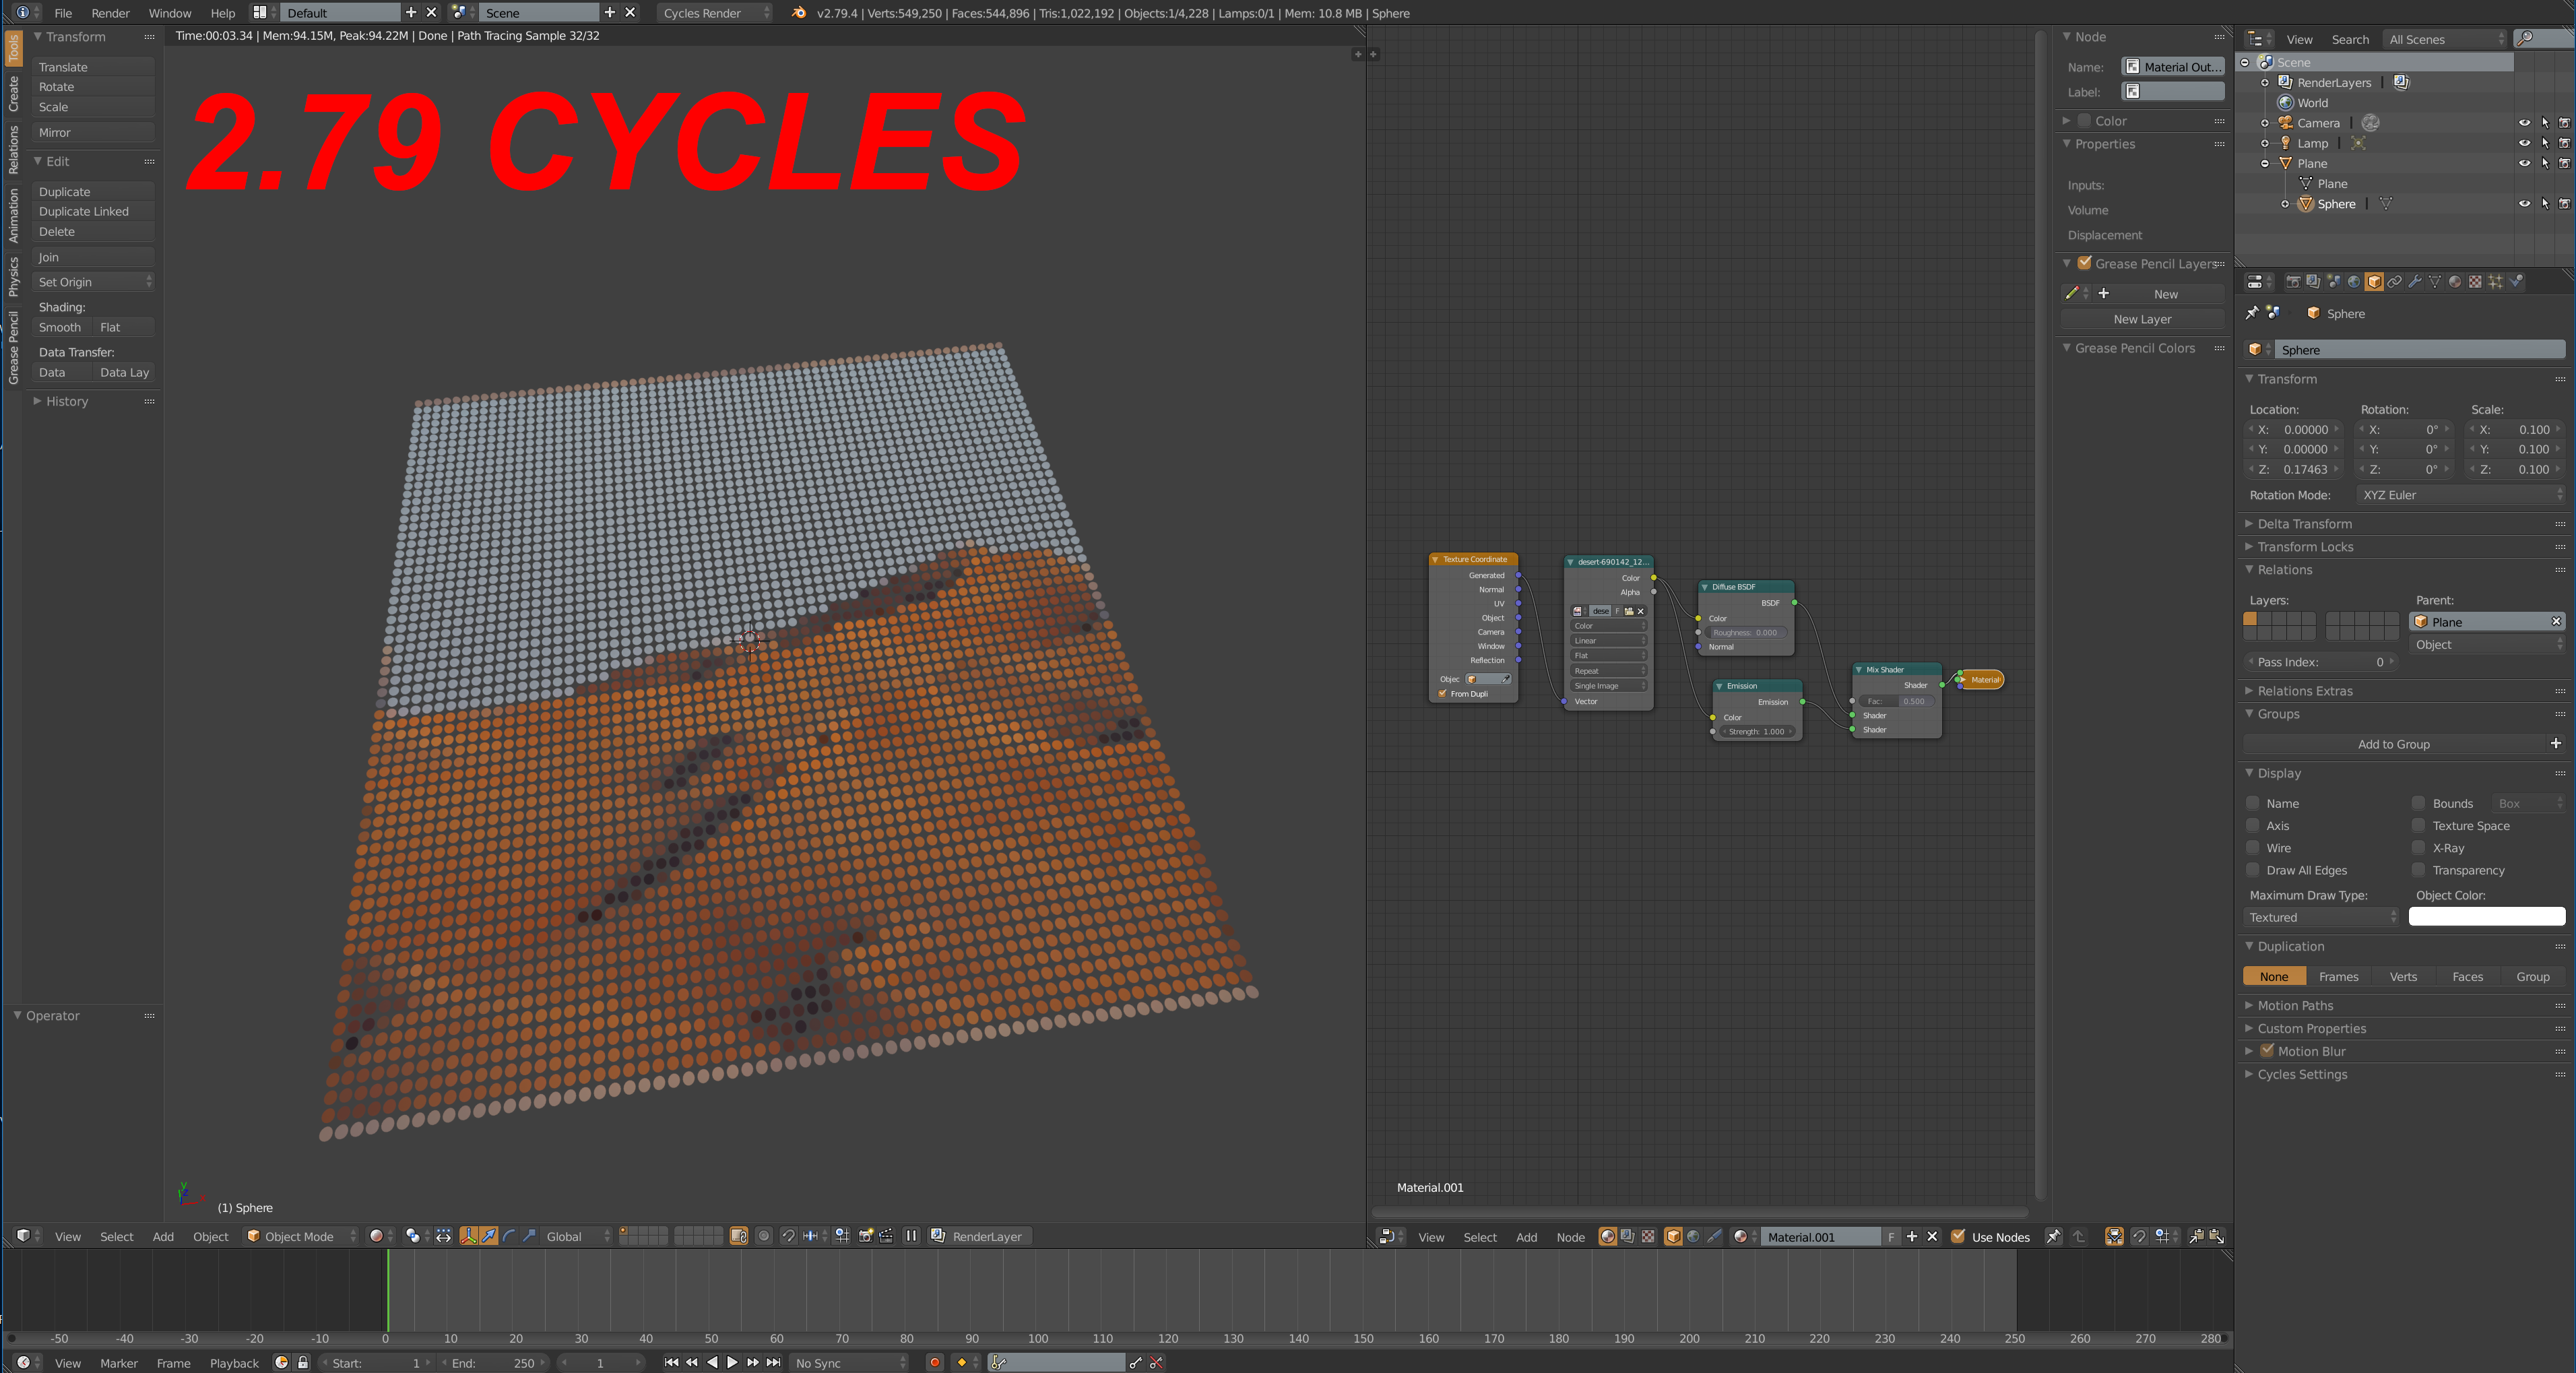Click the Mirror button

coord(94,132)
